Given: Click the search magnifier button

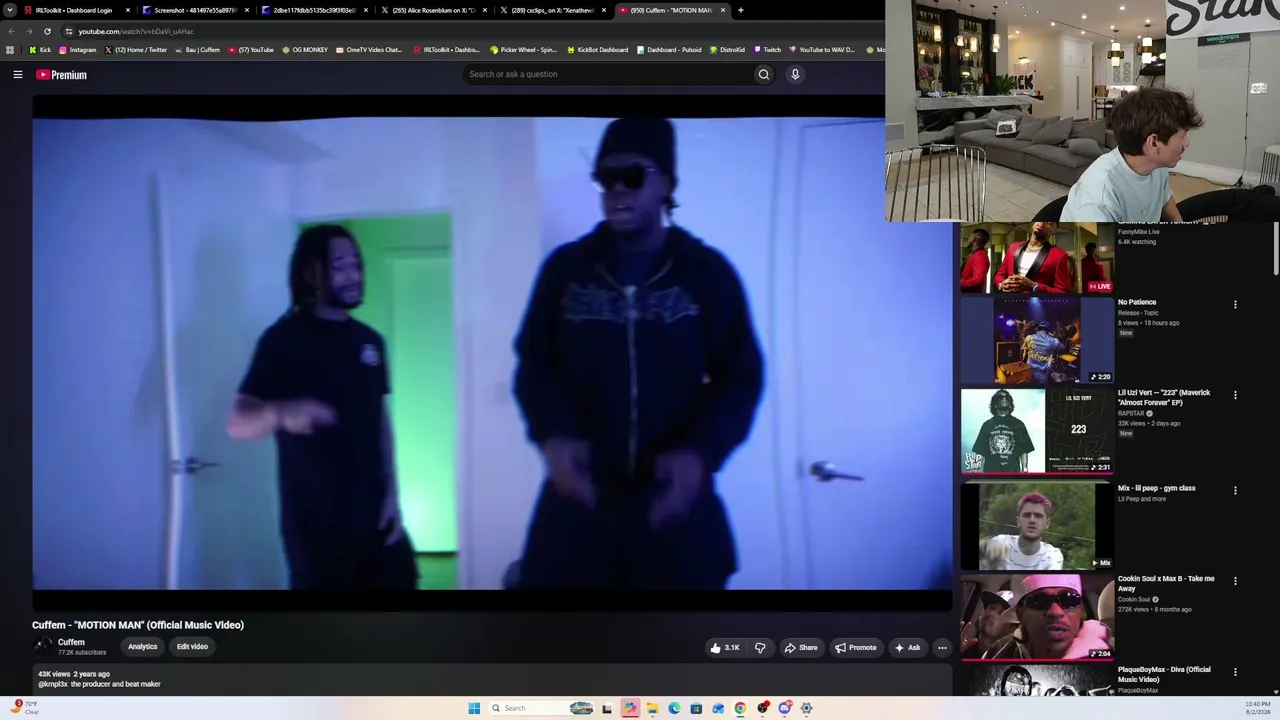Looking at the screenshot, I should click(x=763, y=74).
